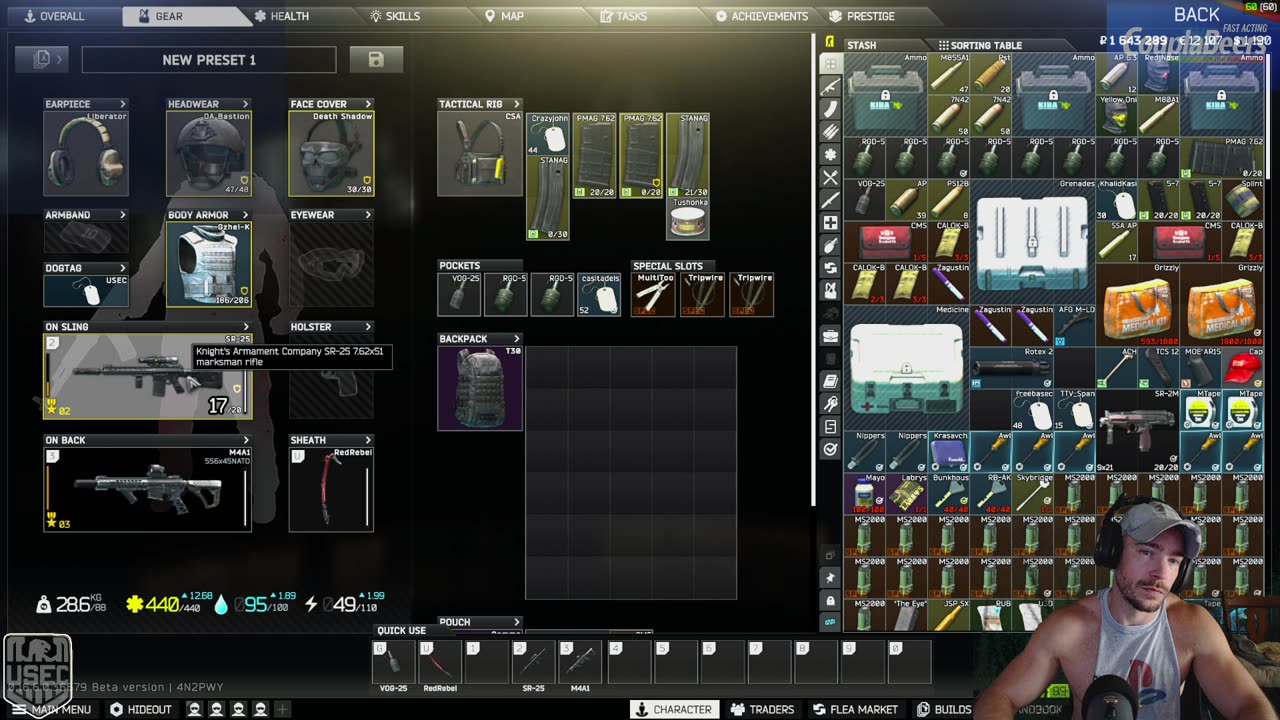Select the Mayo jar in stash
Screen dimensions: 1280x720
click(864, 494)
